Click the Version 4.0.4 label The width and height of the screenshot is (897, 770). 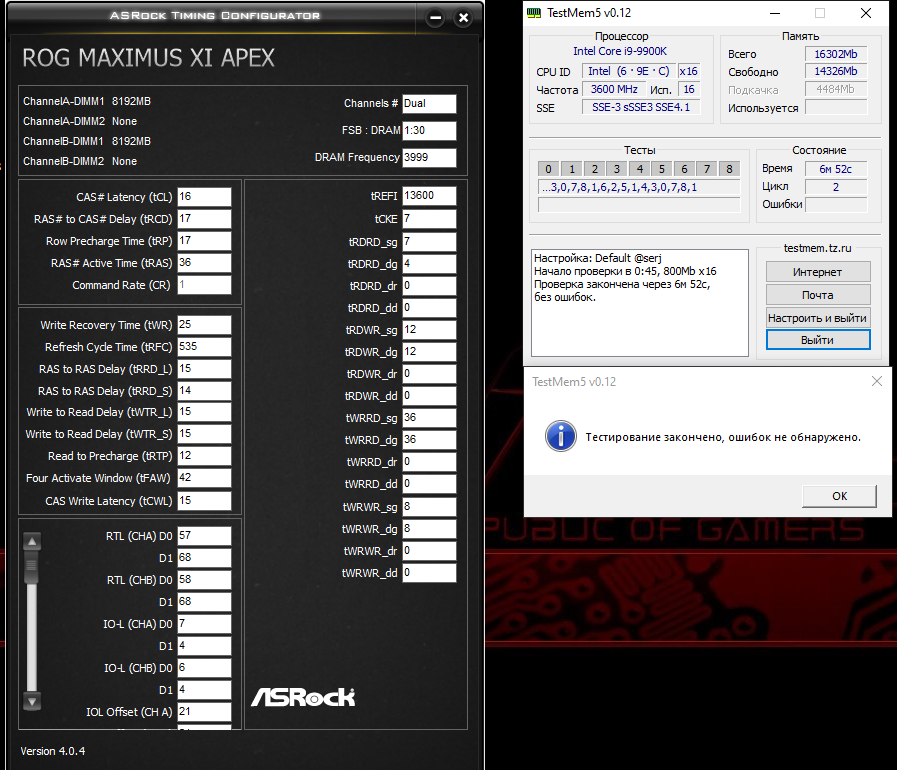coord(53,751)
